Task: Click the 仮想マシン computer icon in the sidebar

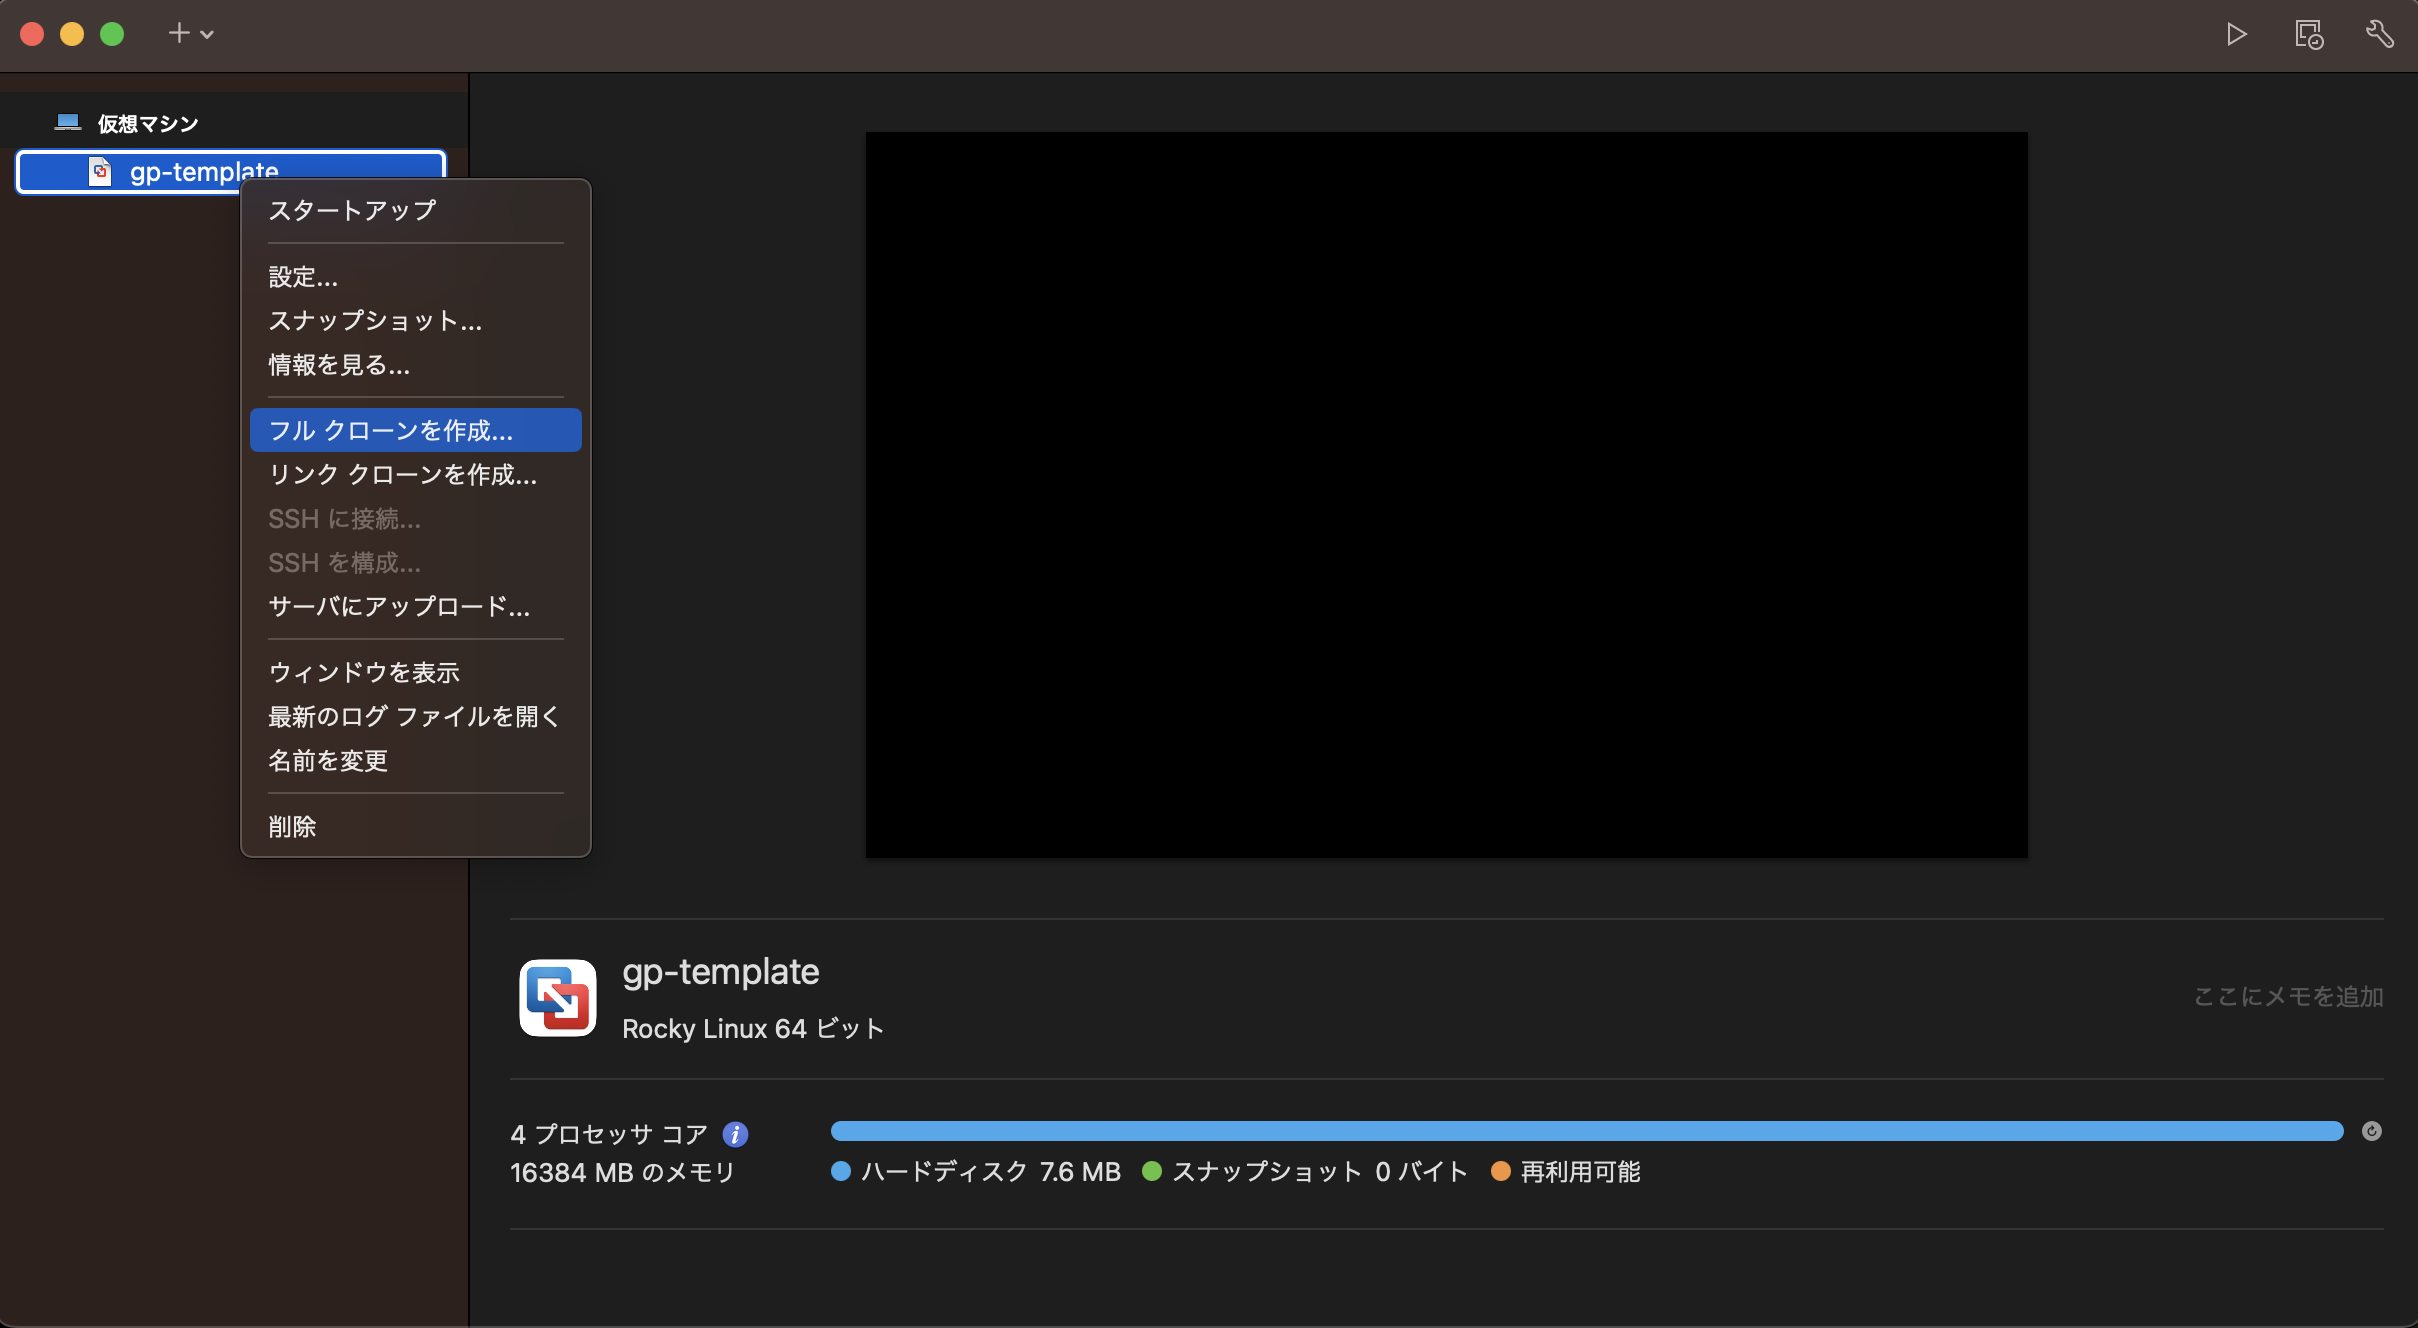Action: [68, 123]
